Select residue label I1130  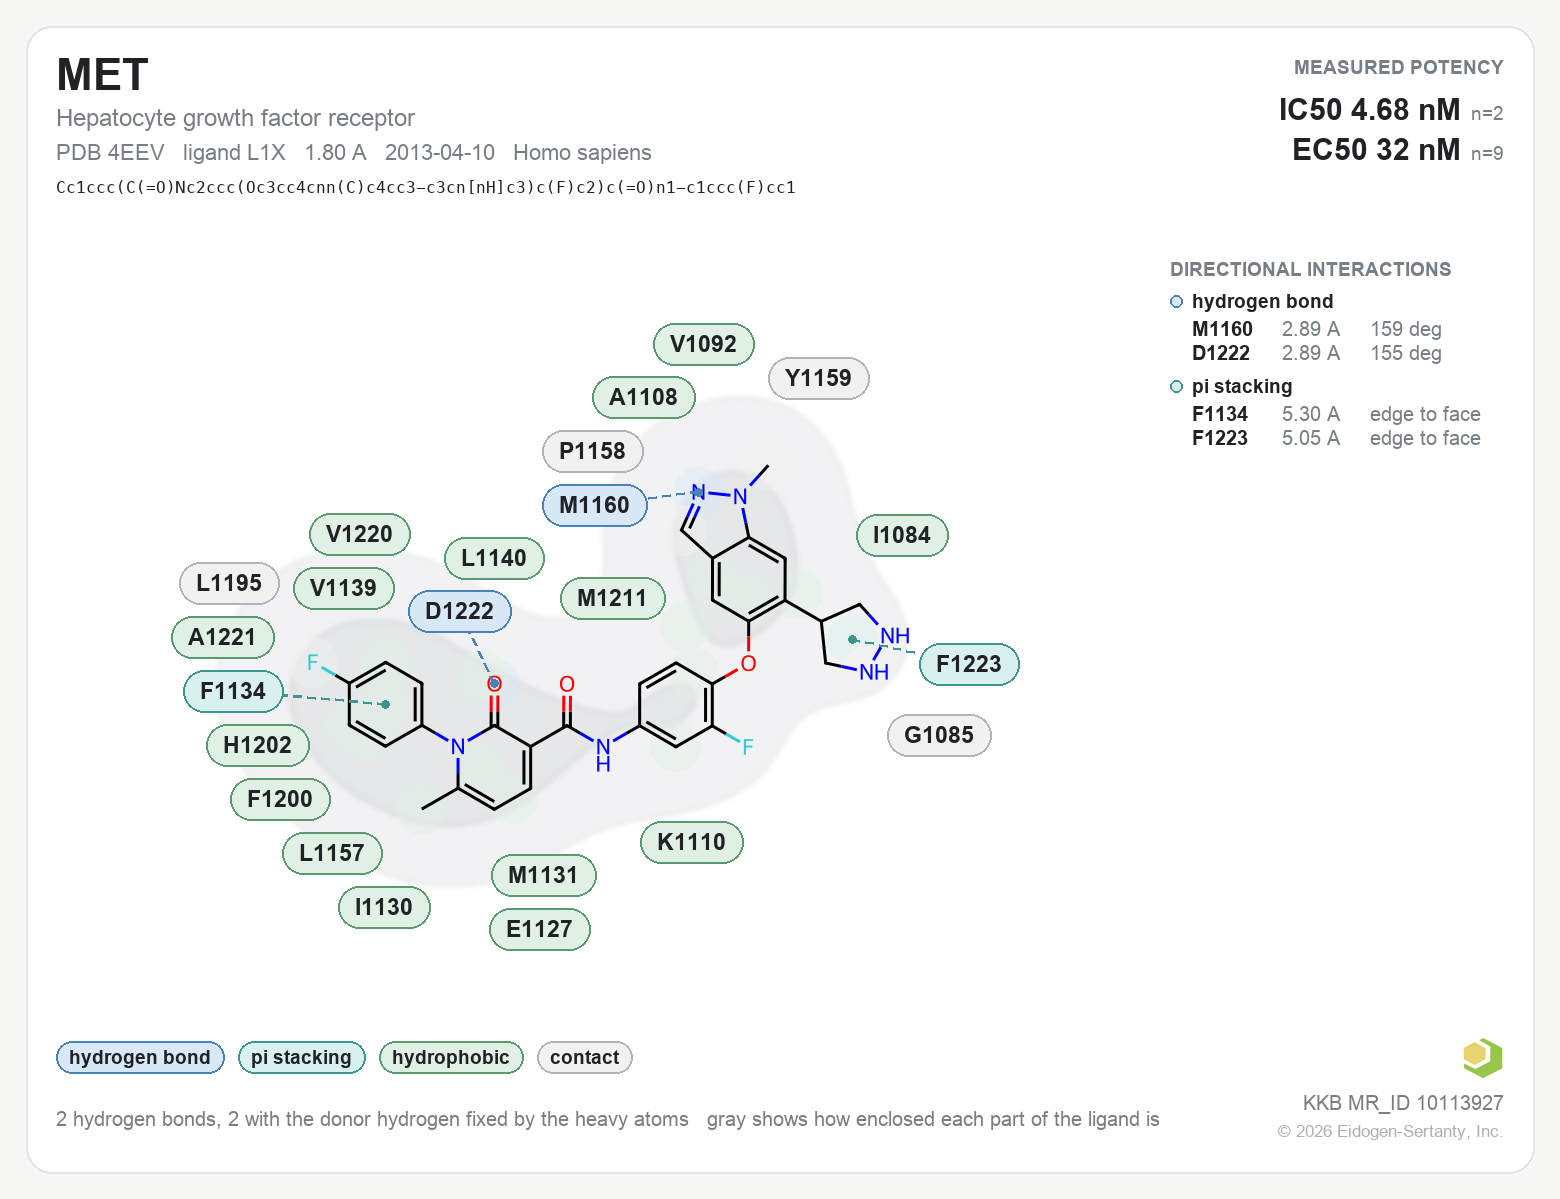pyautogui.click(x=384, y=907)
